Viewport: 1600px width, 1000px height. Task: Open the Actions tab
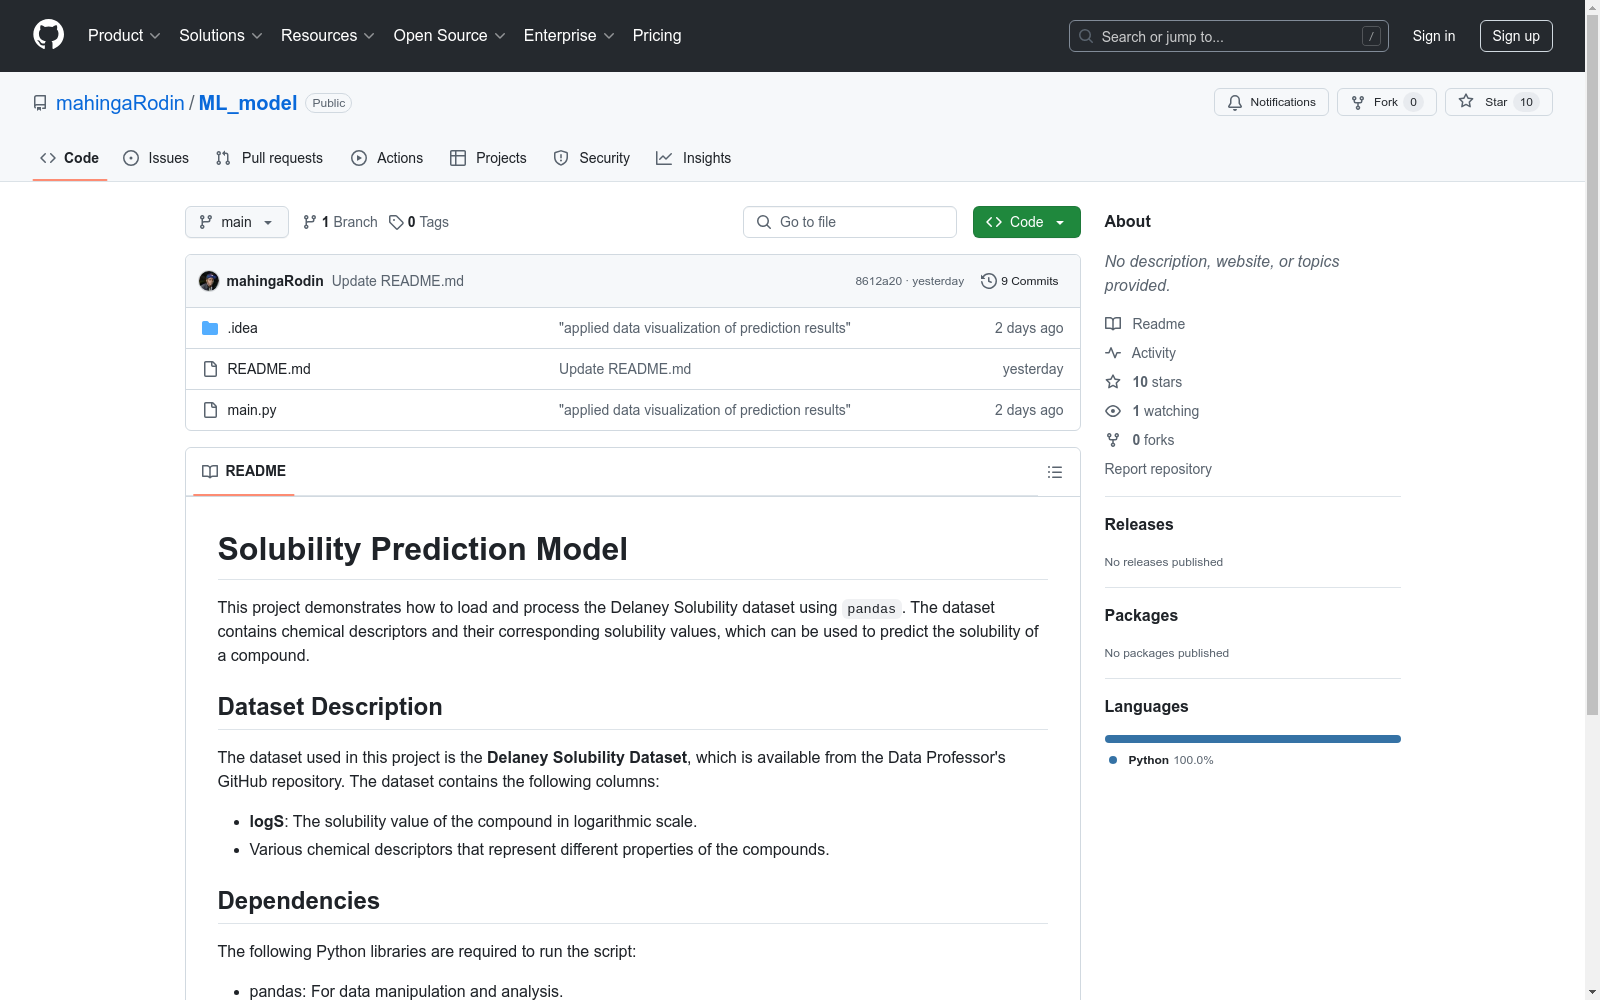pos(387,158)
